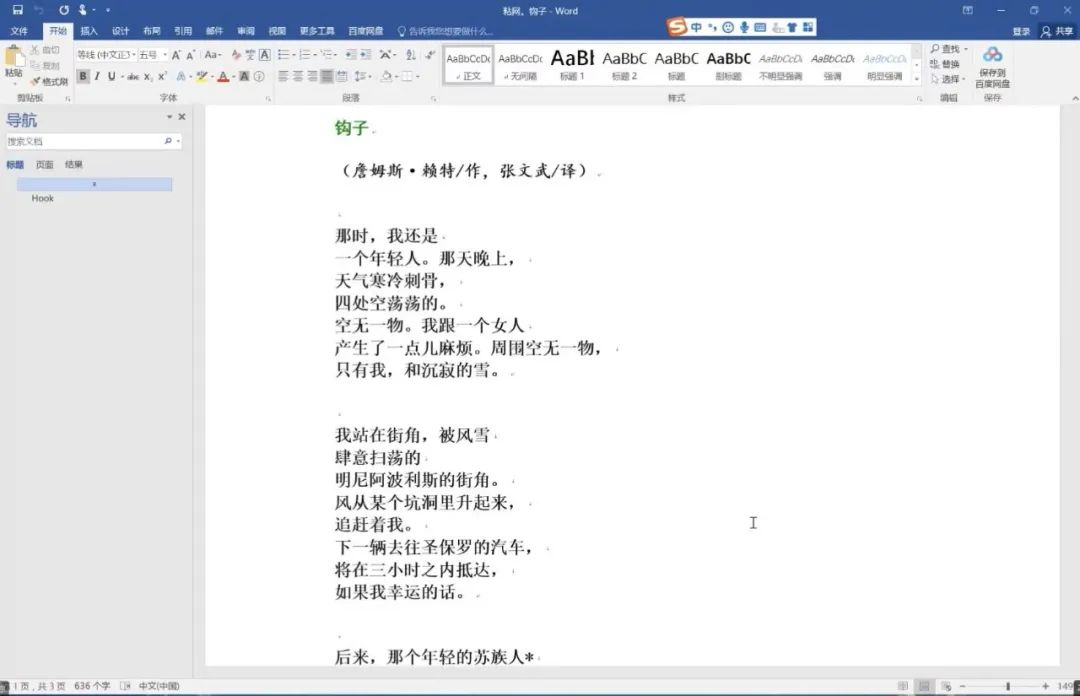Increase paragraph indent
Viewport: 1080px width, 696px height.
coord(366,55)
